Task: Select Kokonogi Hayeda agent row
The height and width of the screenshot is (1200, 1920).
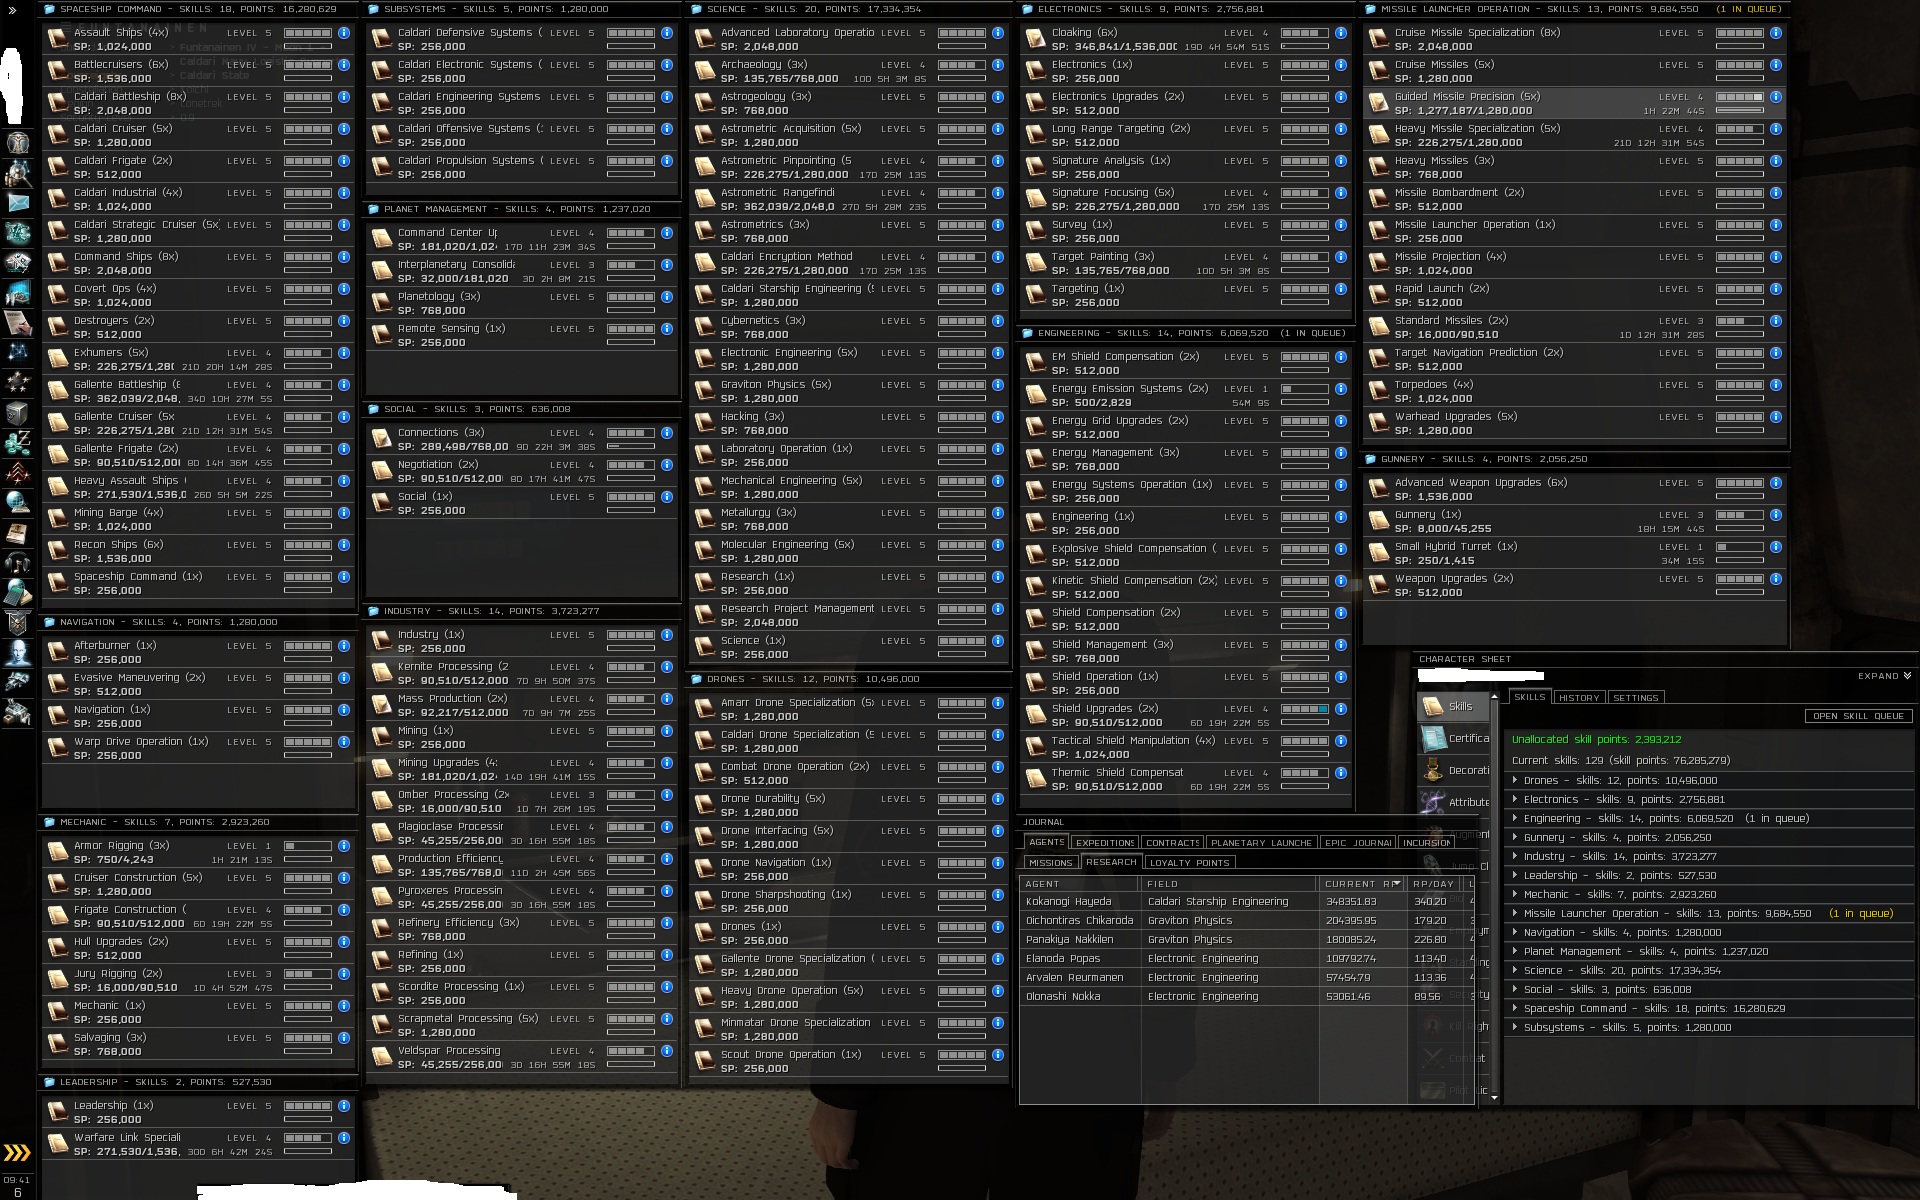Action: click(1070, 902)
